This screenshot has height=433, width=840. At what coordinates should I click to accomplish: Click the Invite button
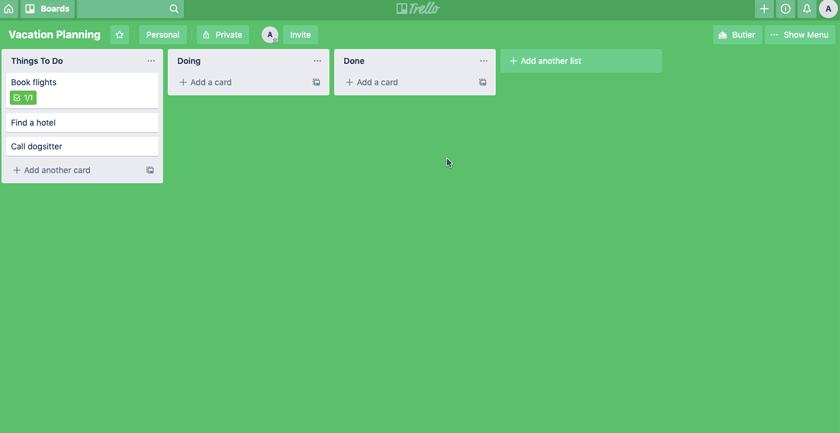[300, 35]
